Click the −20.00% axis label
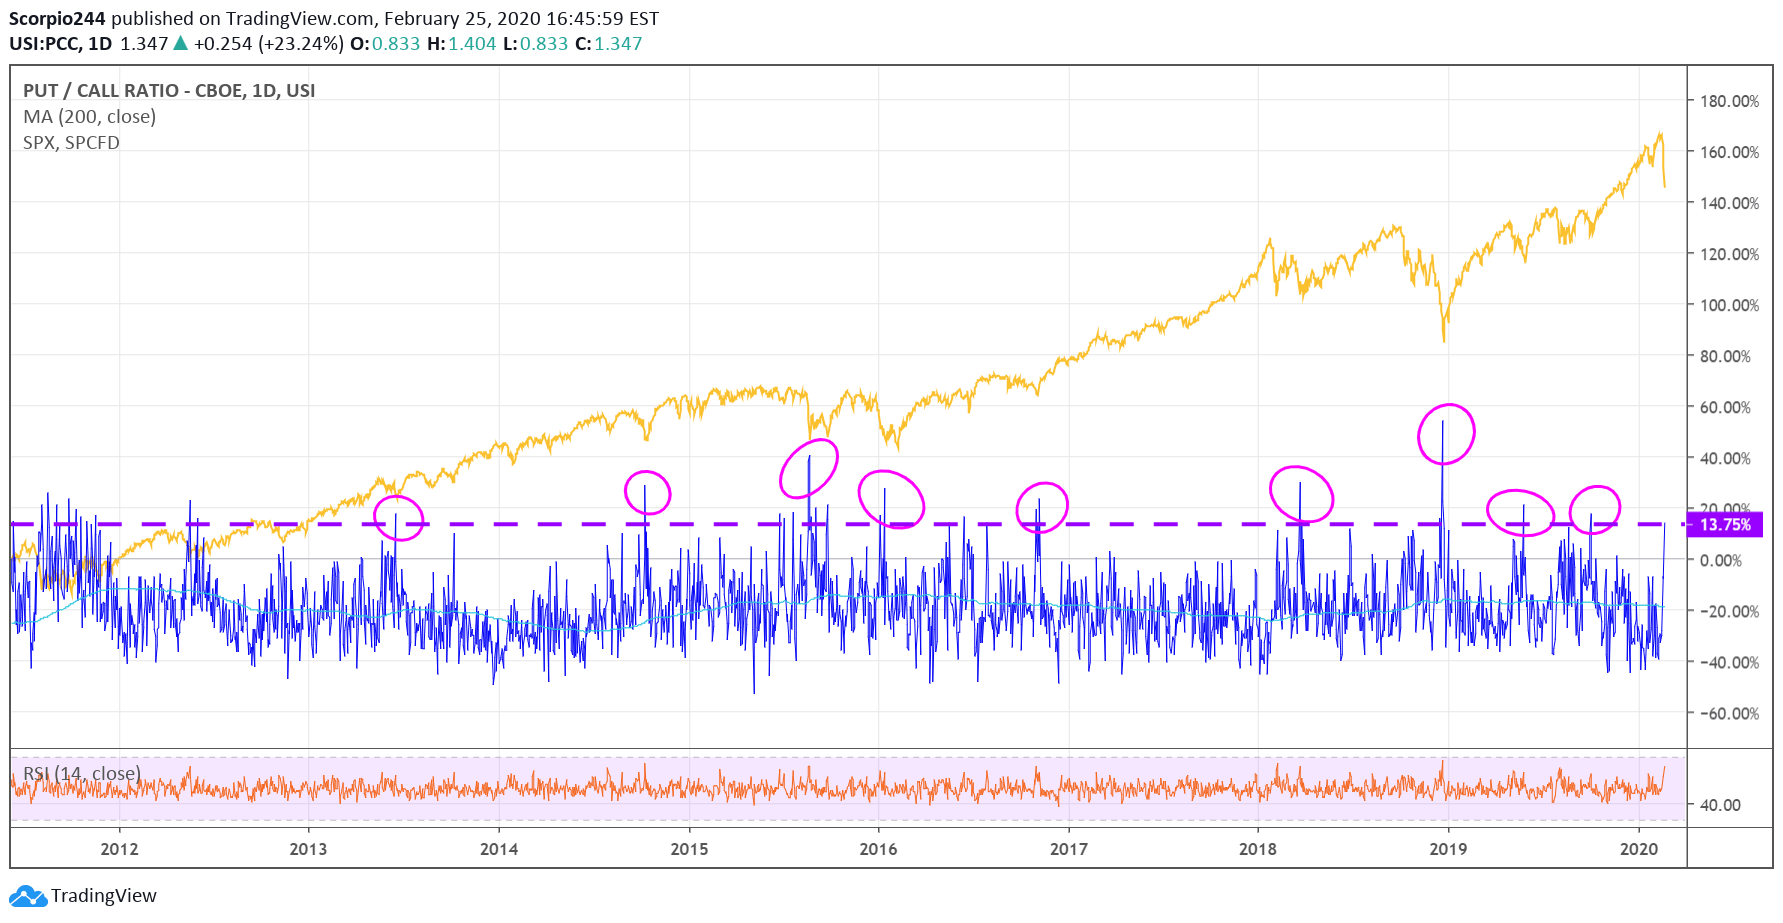The width and height of the screenshot is (1783, 923). tap(1729, 611)
